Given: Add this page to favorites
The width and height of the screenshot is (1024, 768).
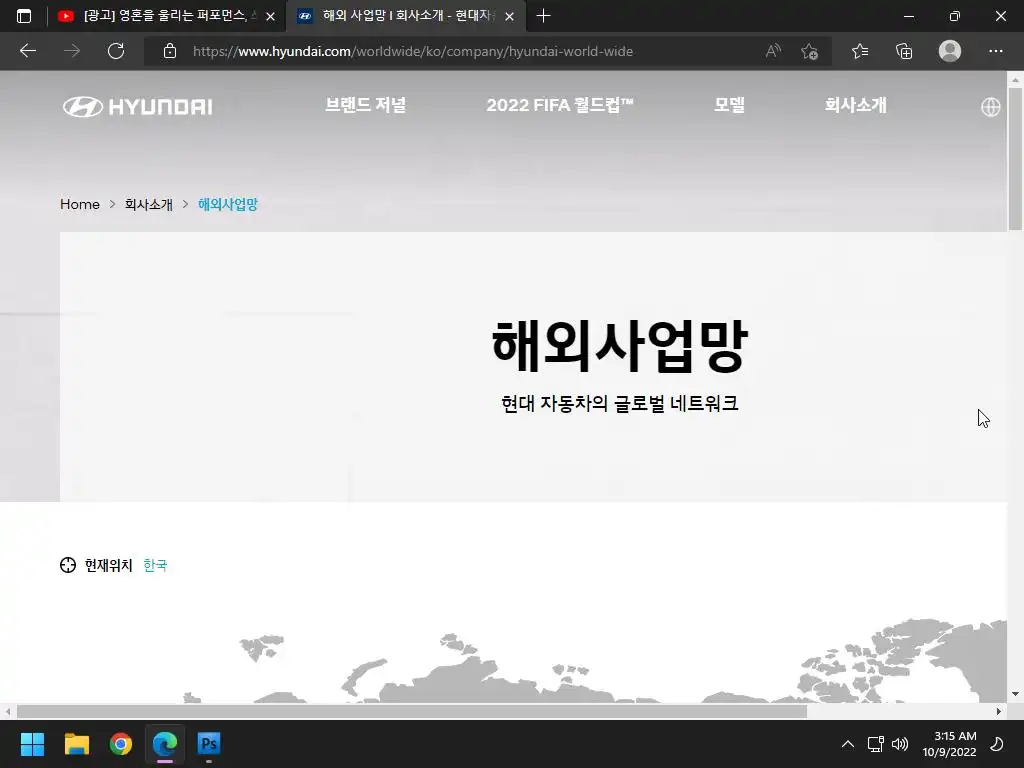Looking at the screenshot, I should point(810,51).
